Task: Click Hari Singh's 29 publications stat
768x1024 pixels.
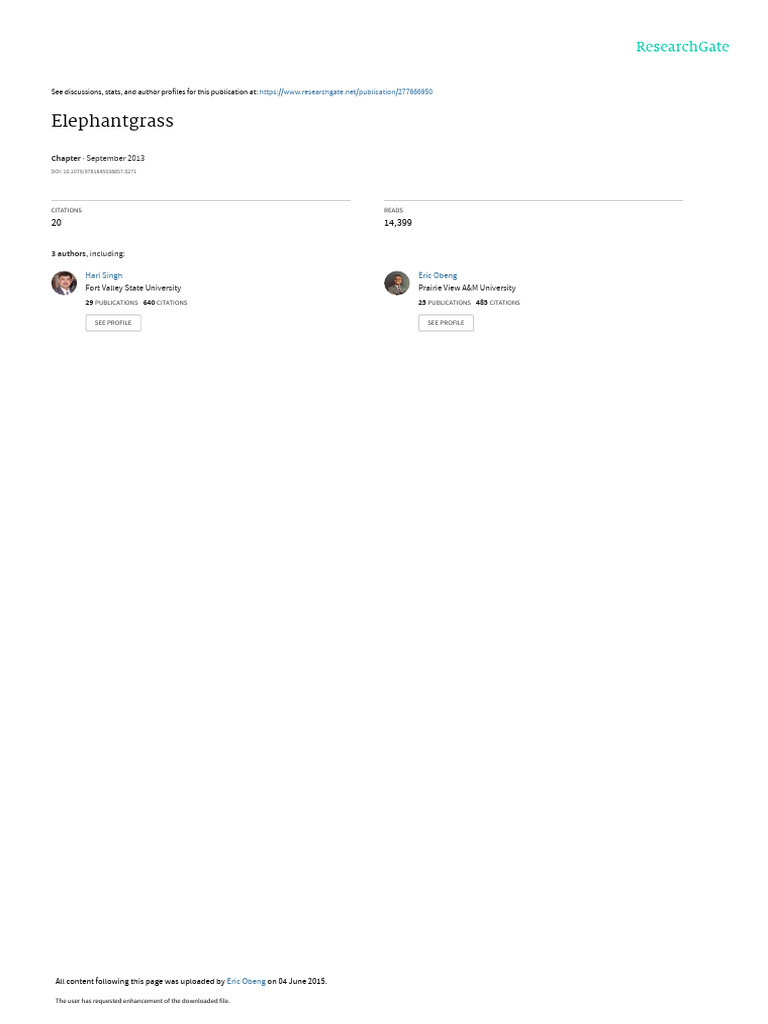Action: pyautogui.click(x=112, y=303)
